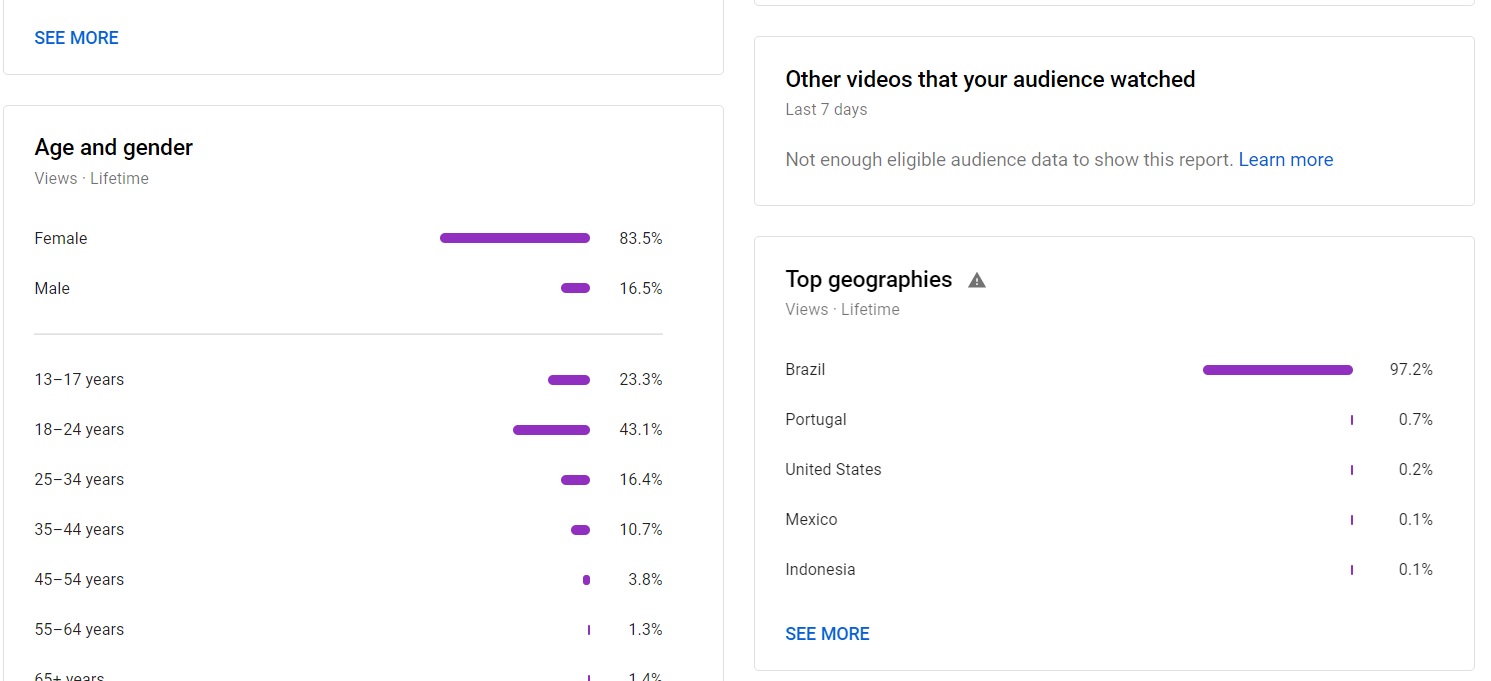Select the Male percentage bar
Image resolution: width=1491 pixels, height=681 pixels.
coord(575,288)
